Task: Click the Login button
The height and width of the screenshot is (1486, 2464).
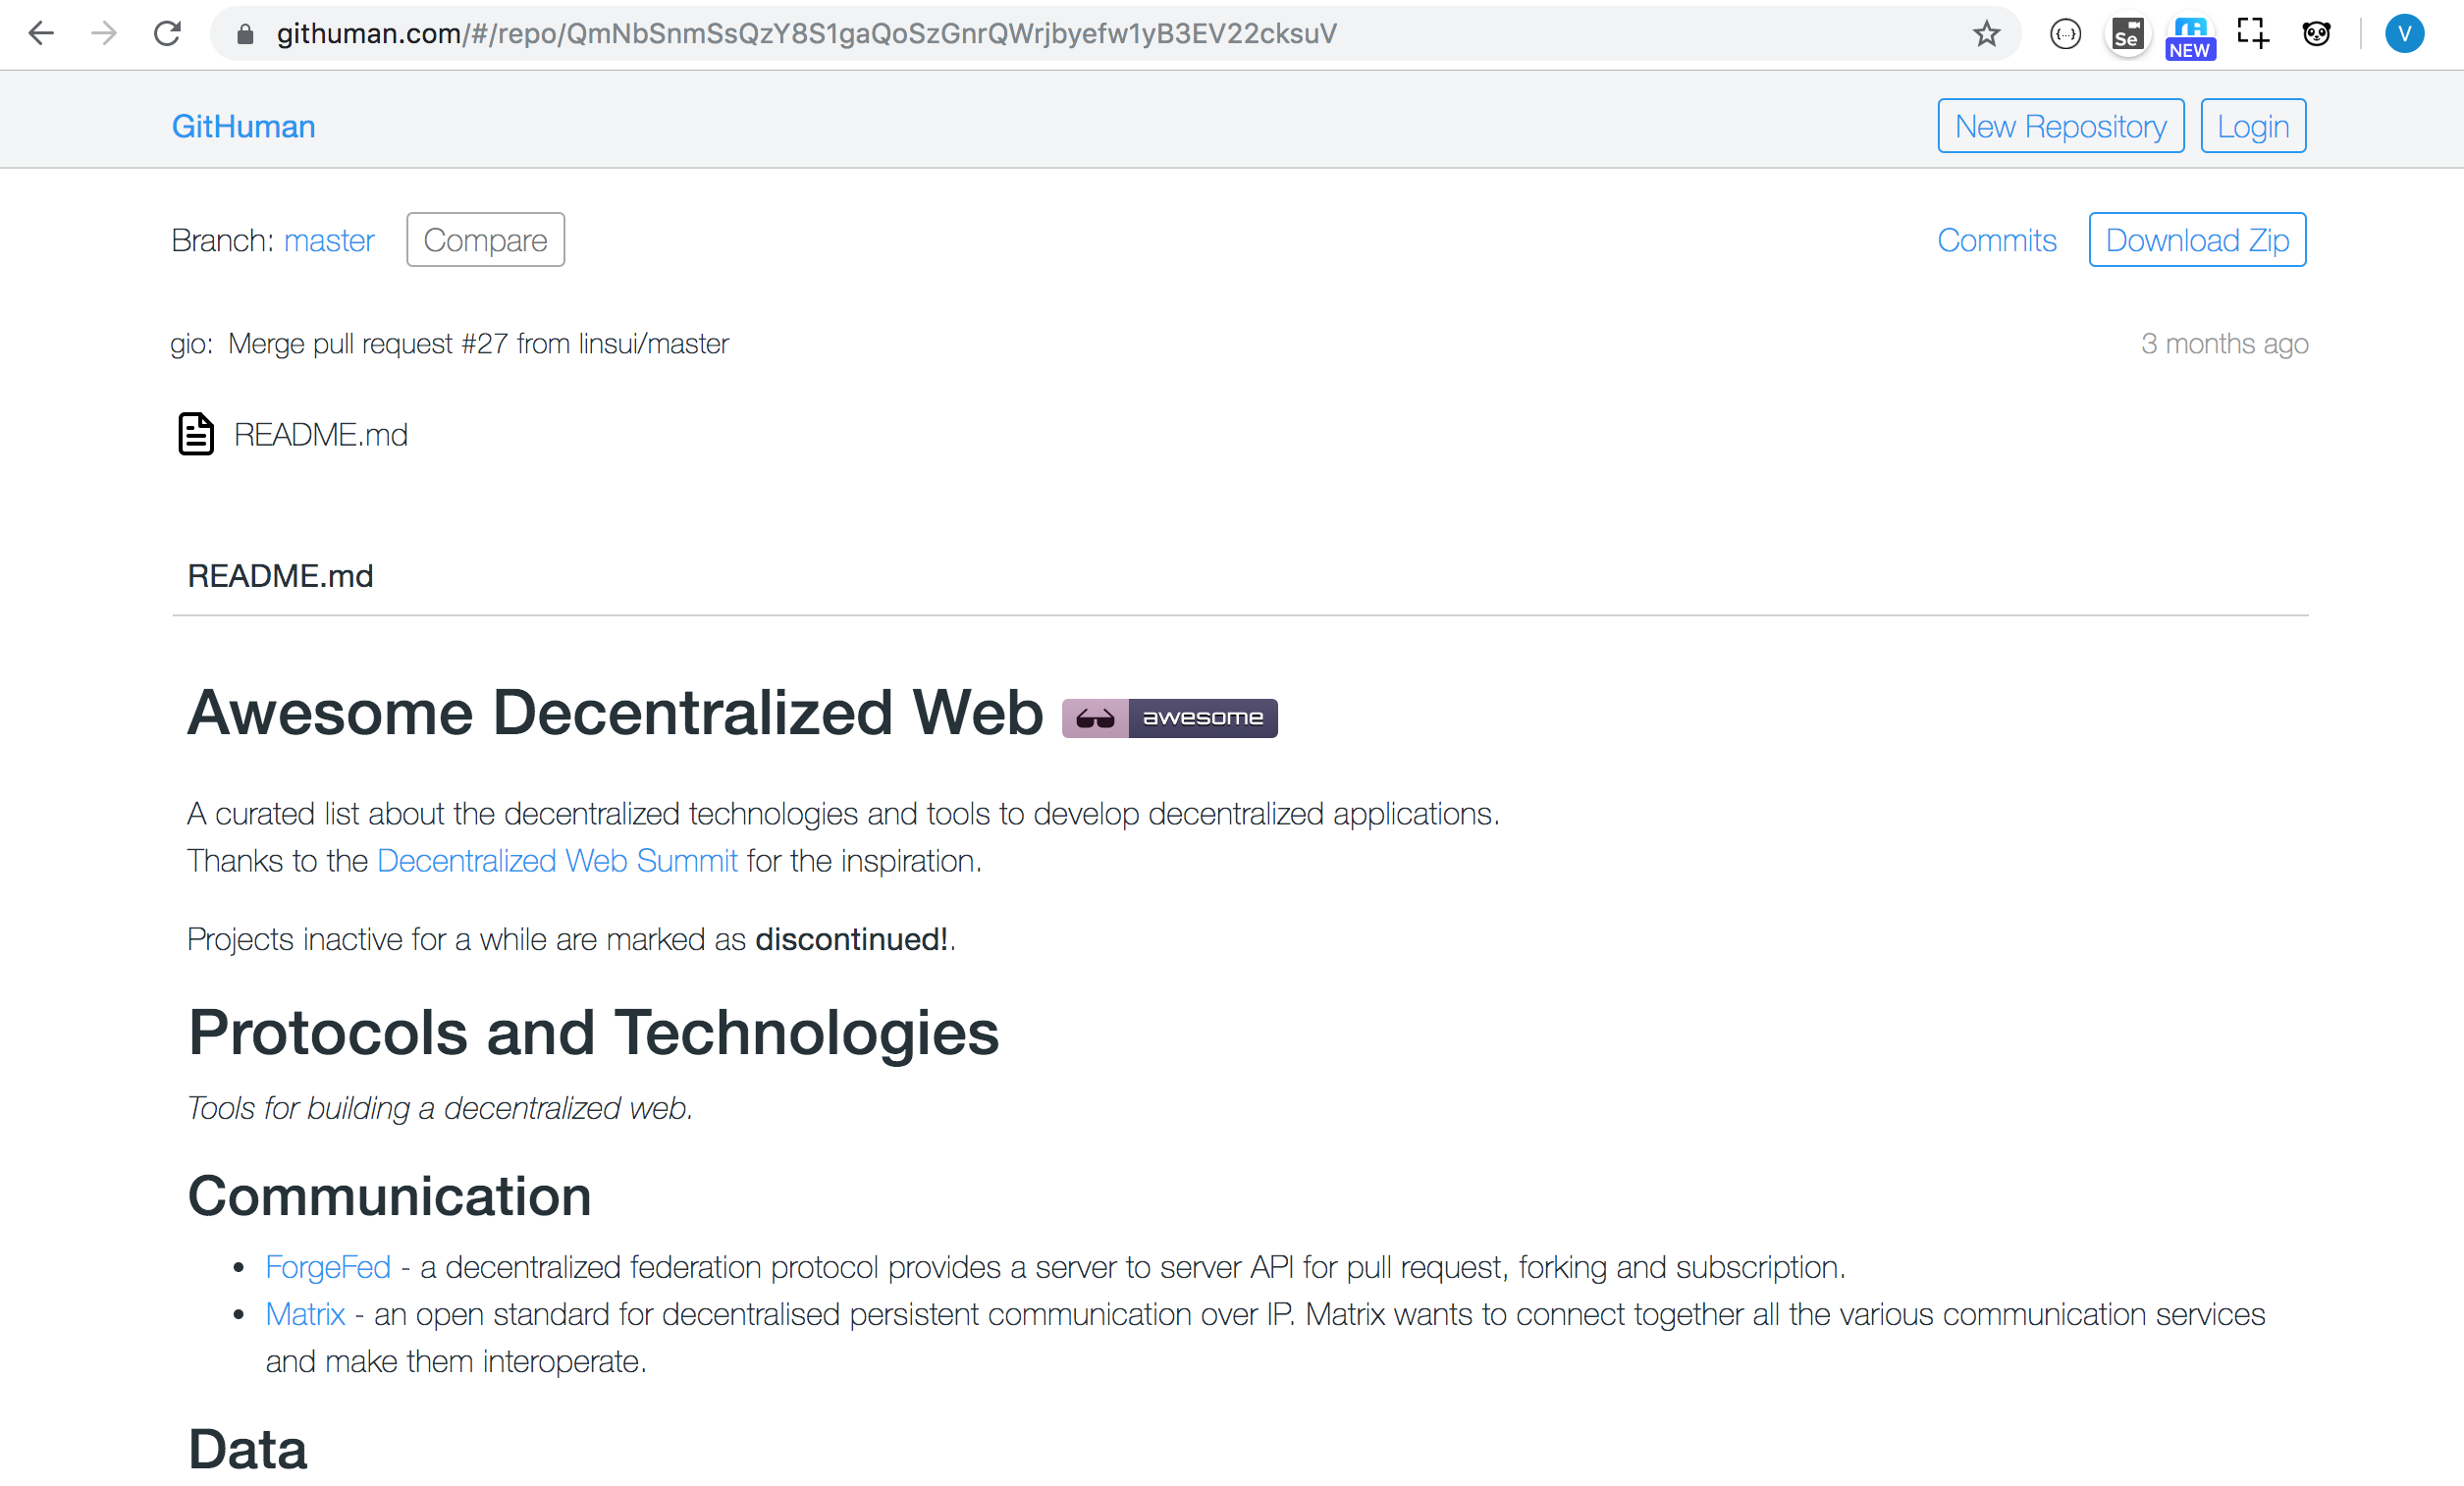Action: pos(2252,125)
